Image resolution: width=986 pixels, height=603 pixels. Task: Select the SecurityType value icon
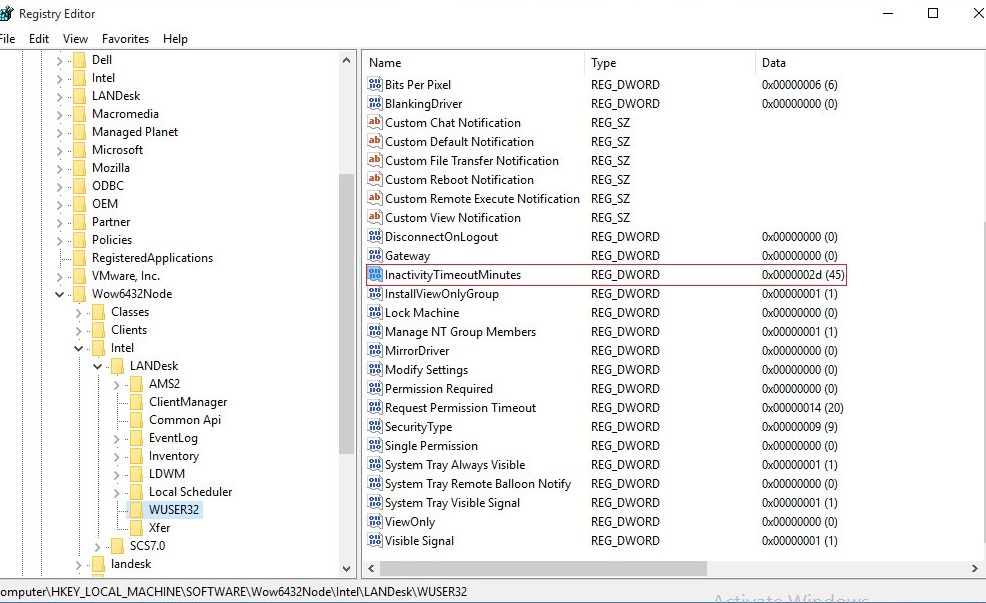374,427
